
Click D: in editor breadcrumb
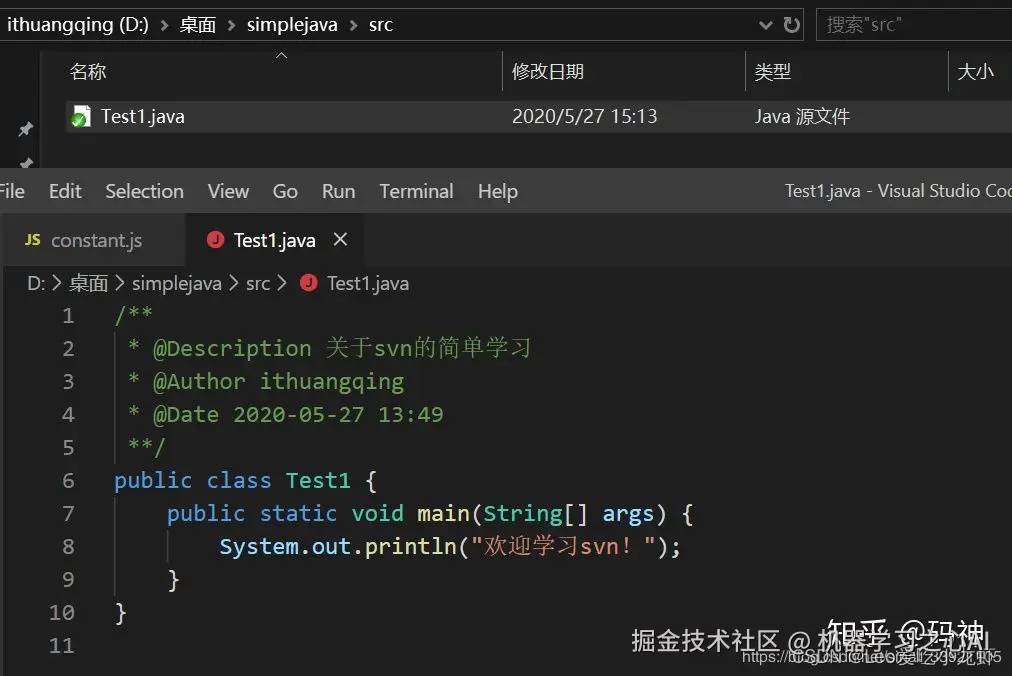pos(36,283)
